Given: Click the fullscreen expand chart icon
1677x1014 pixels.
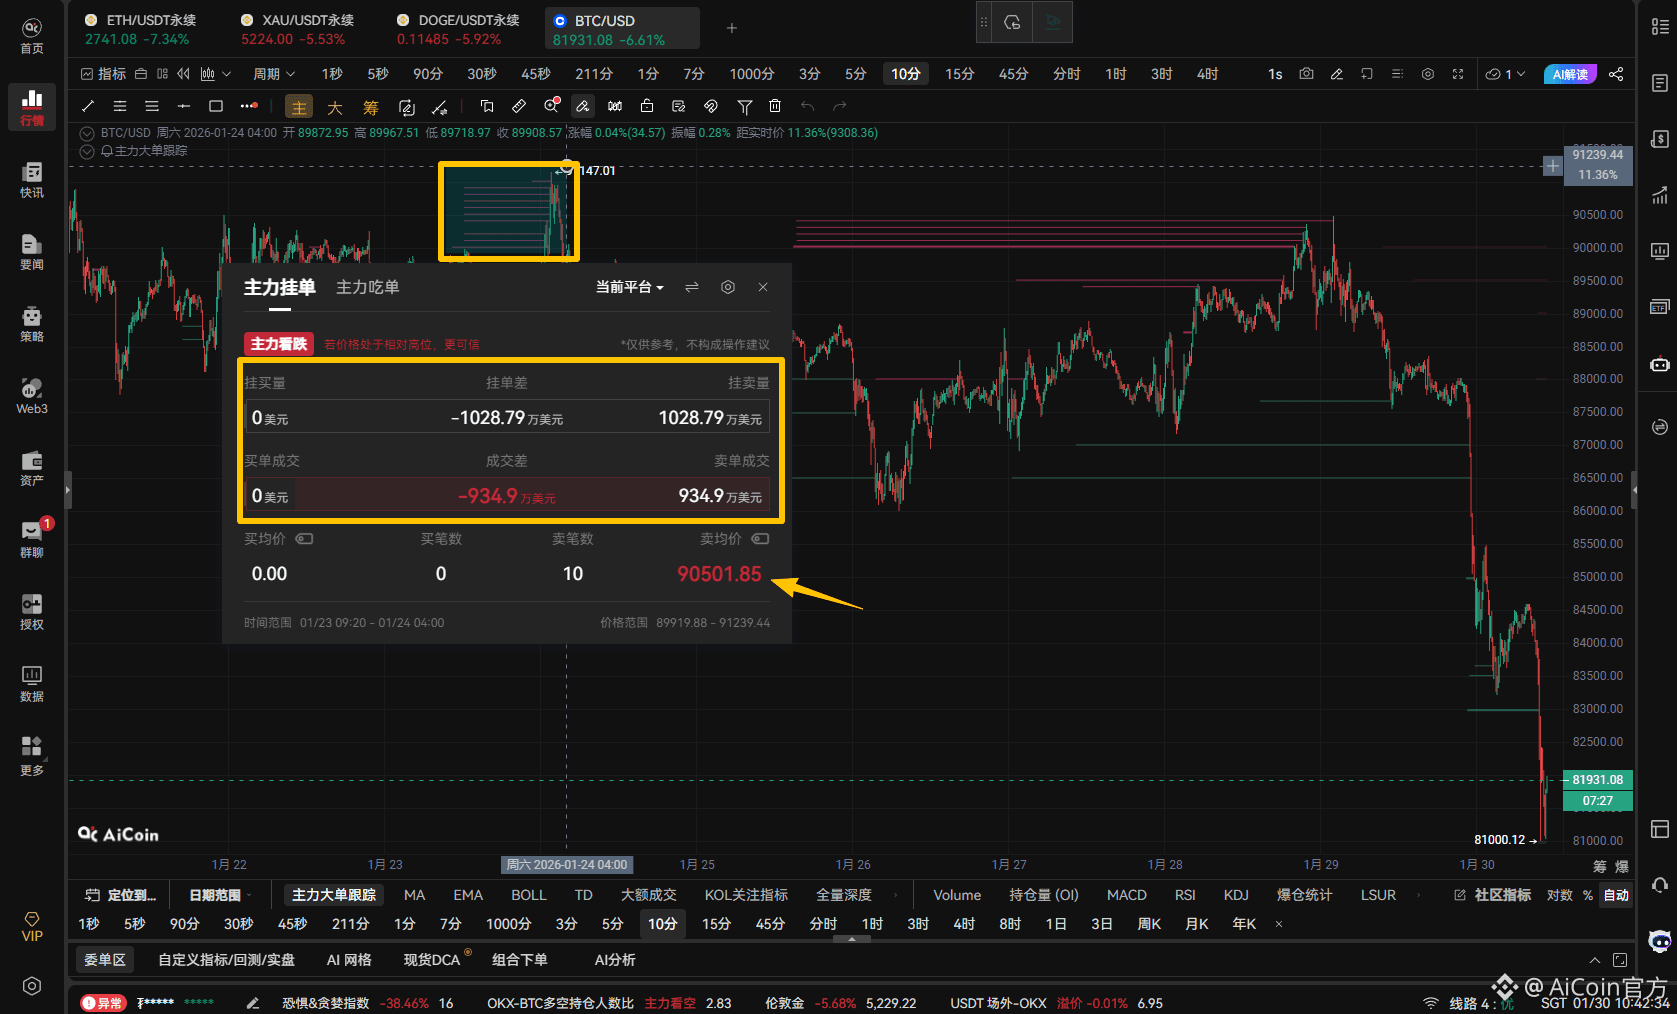Looking at the screenshot, I should (1458, 74).
